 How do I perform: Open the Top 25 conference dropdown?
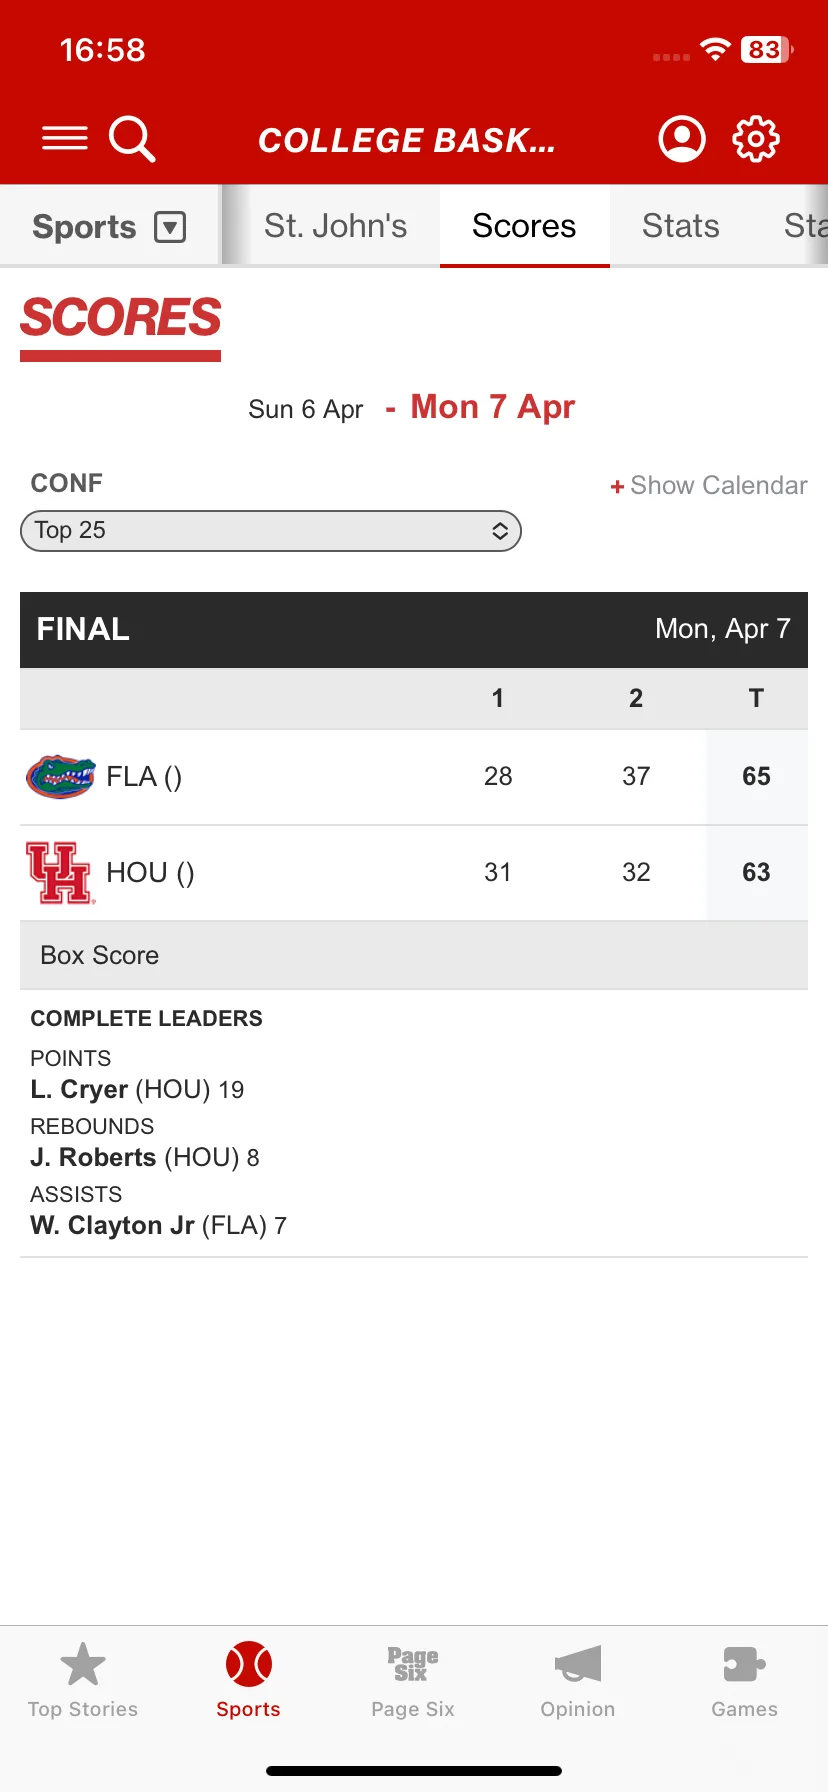click(271, 531)
